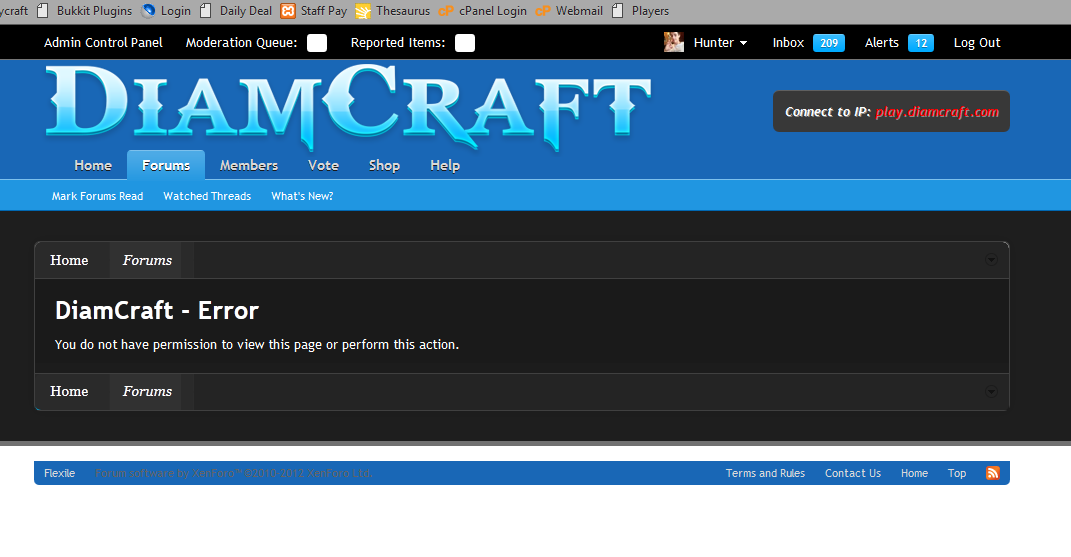Viewport: 1071px width, 557px height.
Task: Click the DiamCraft logo
Action: 348,103
